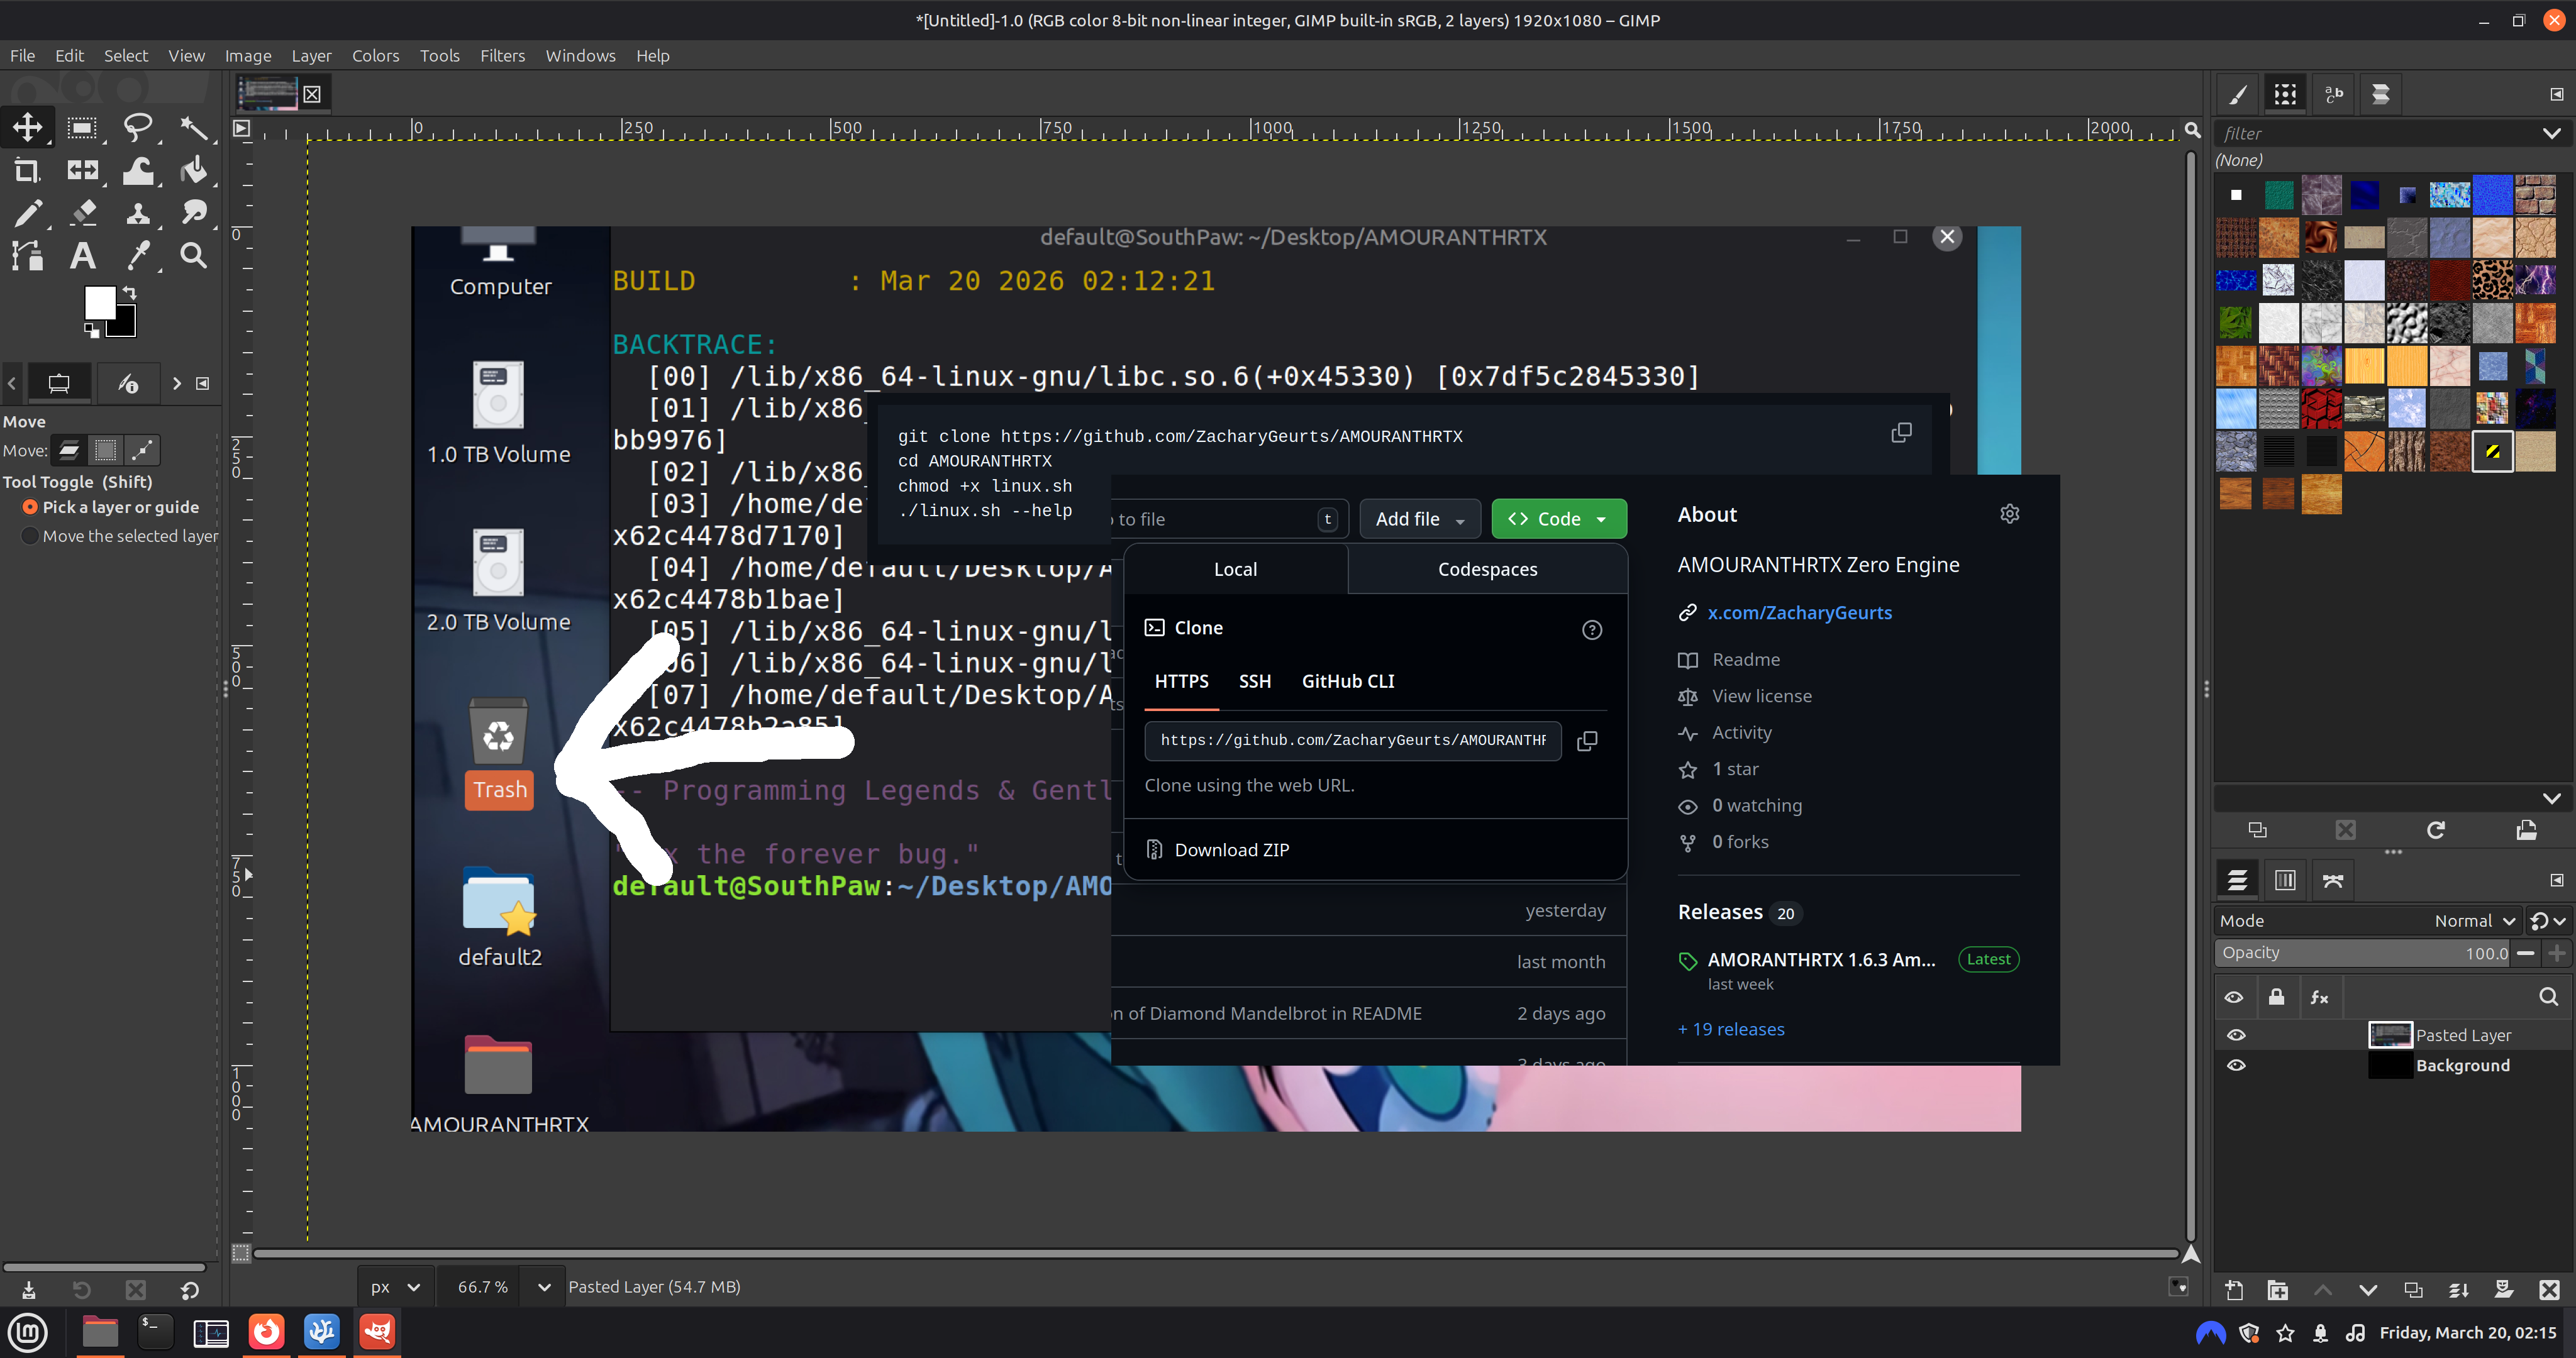Refresh the patterns list
Screen dimensions: 2576x1358
pos(2436,830)
